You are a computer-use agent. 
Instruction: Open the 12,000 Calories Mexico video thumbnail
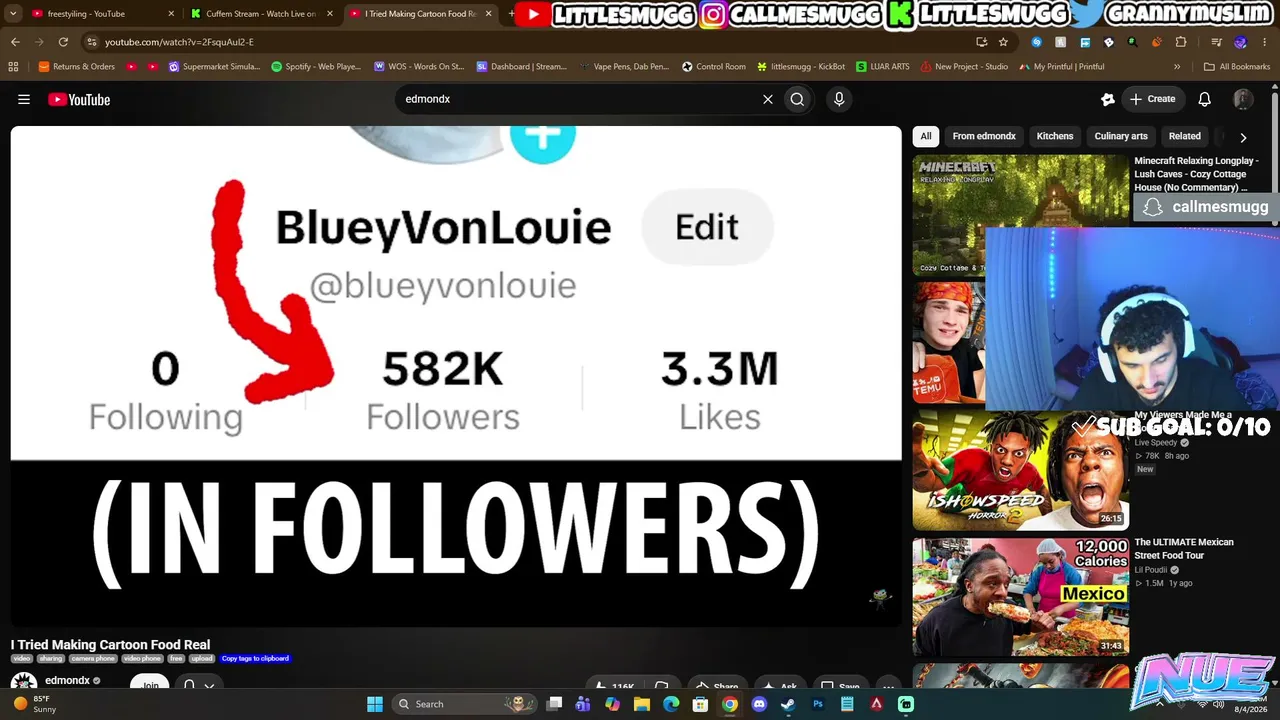pos(1020,596)
